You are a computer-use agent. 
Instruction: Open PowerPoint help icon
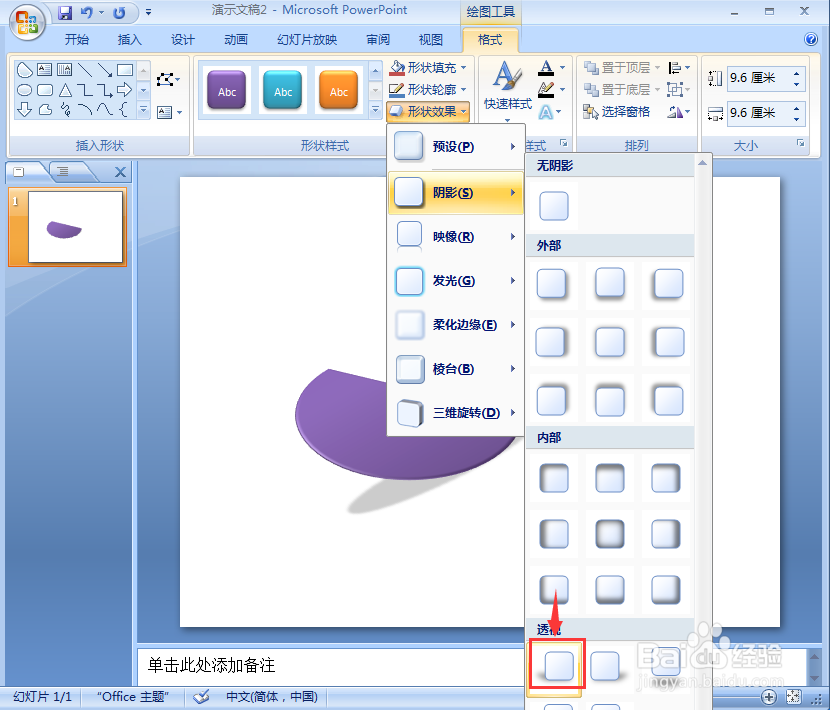click(x=810, y=39)
